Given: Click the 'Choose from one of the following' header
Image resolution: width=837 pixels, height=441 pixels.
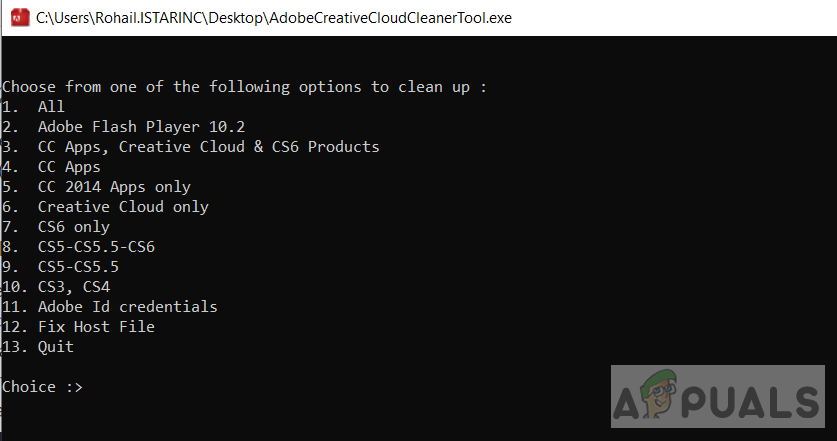Looking at the screenshot, I should pos(244,86).
